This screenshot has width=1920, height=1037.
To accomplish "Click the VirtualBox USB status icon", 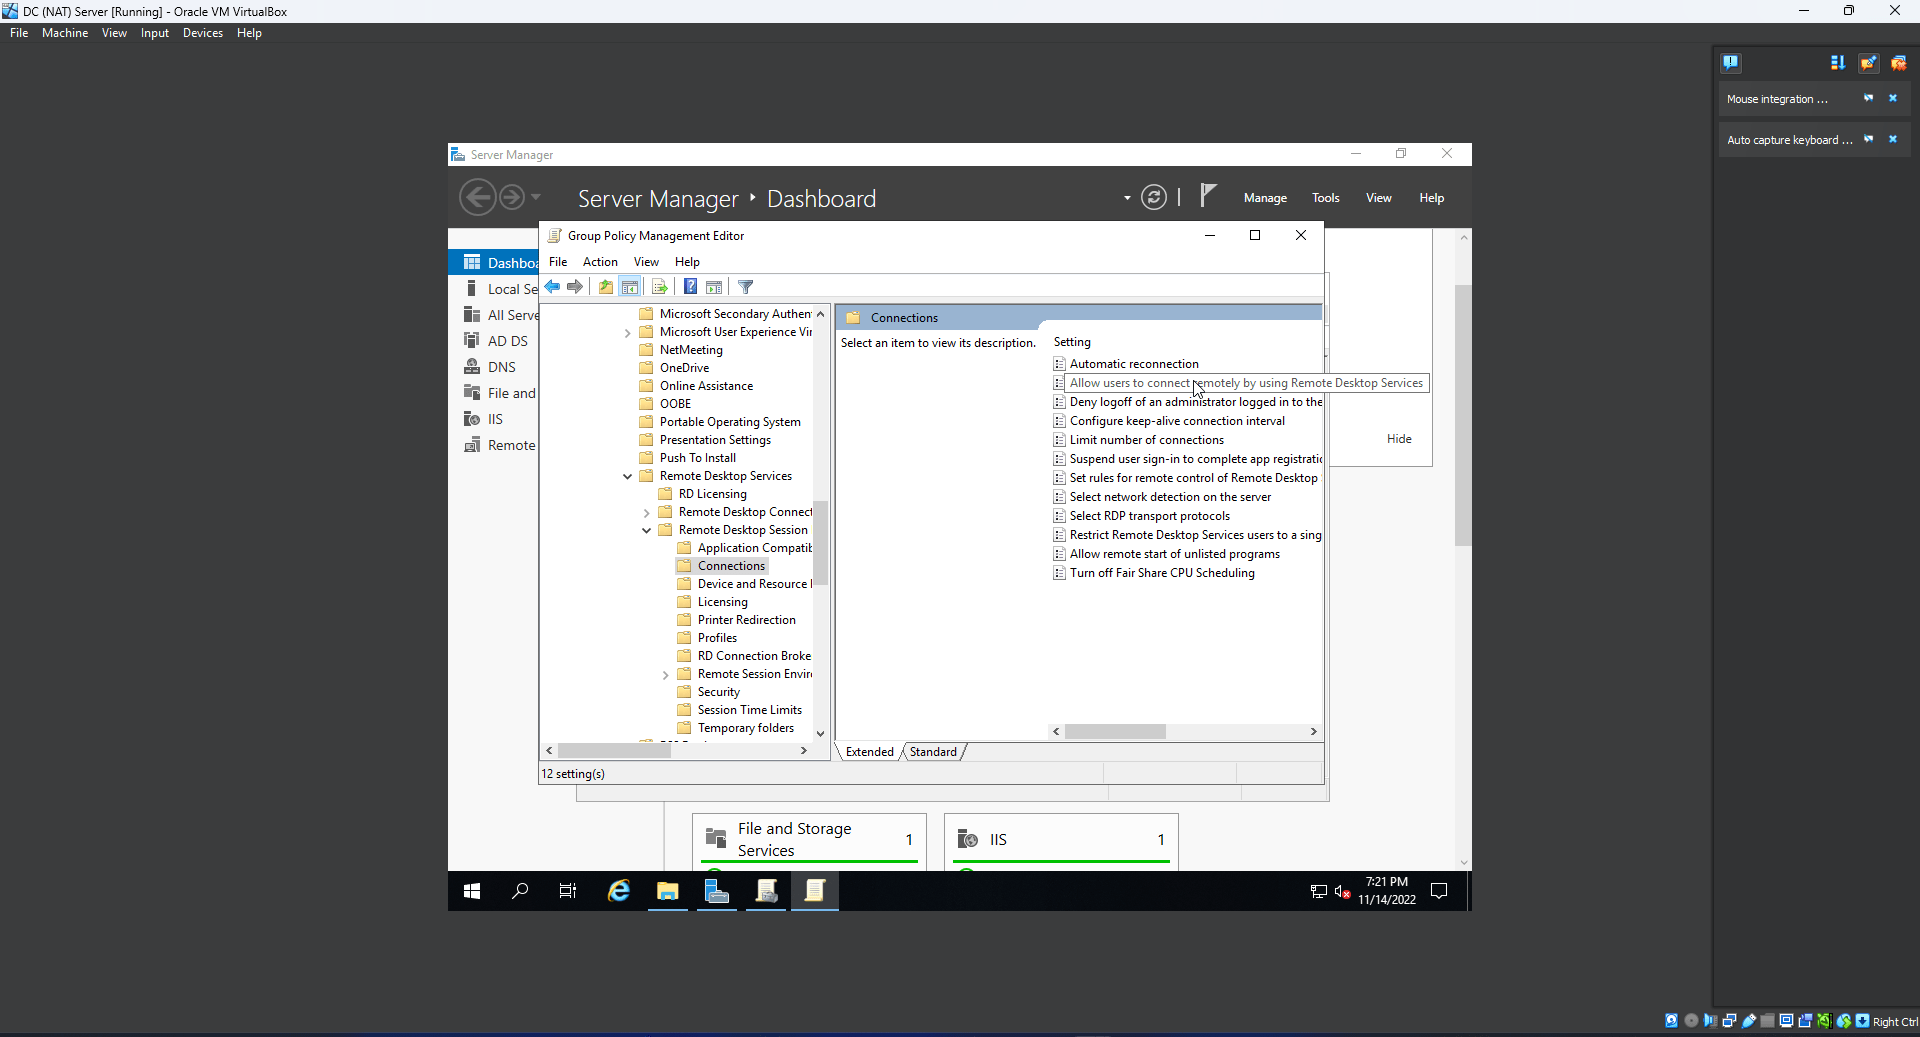I will tap(1749, 1021).
